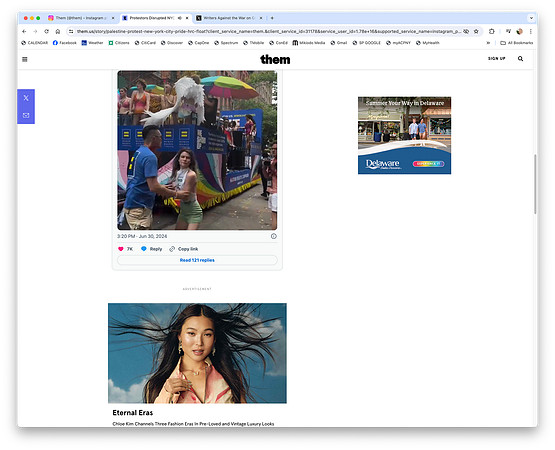The width and height of the screenshot is (555, 450).
Task: Like the embedded tweet with heart icon
Action: (x=121, y=249)
